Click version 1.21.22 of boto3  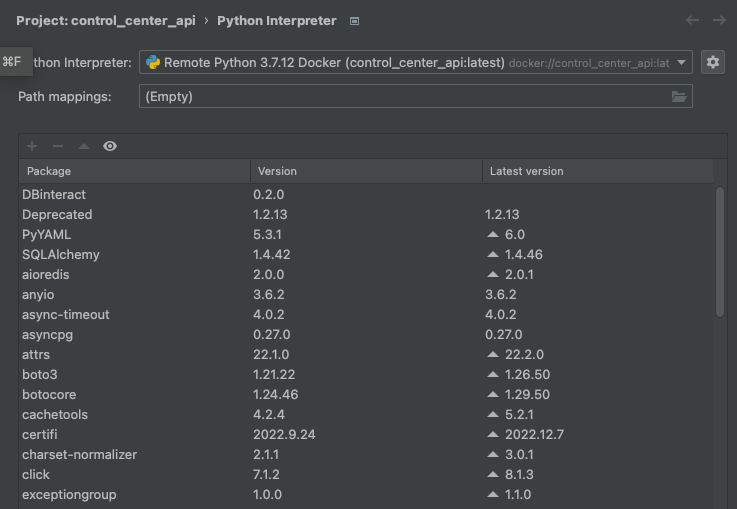[274, 375]
